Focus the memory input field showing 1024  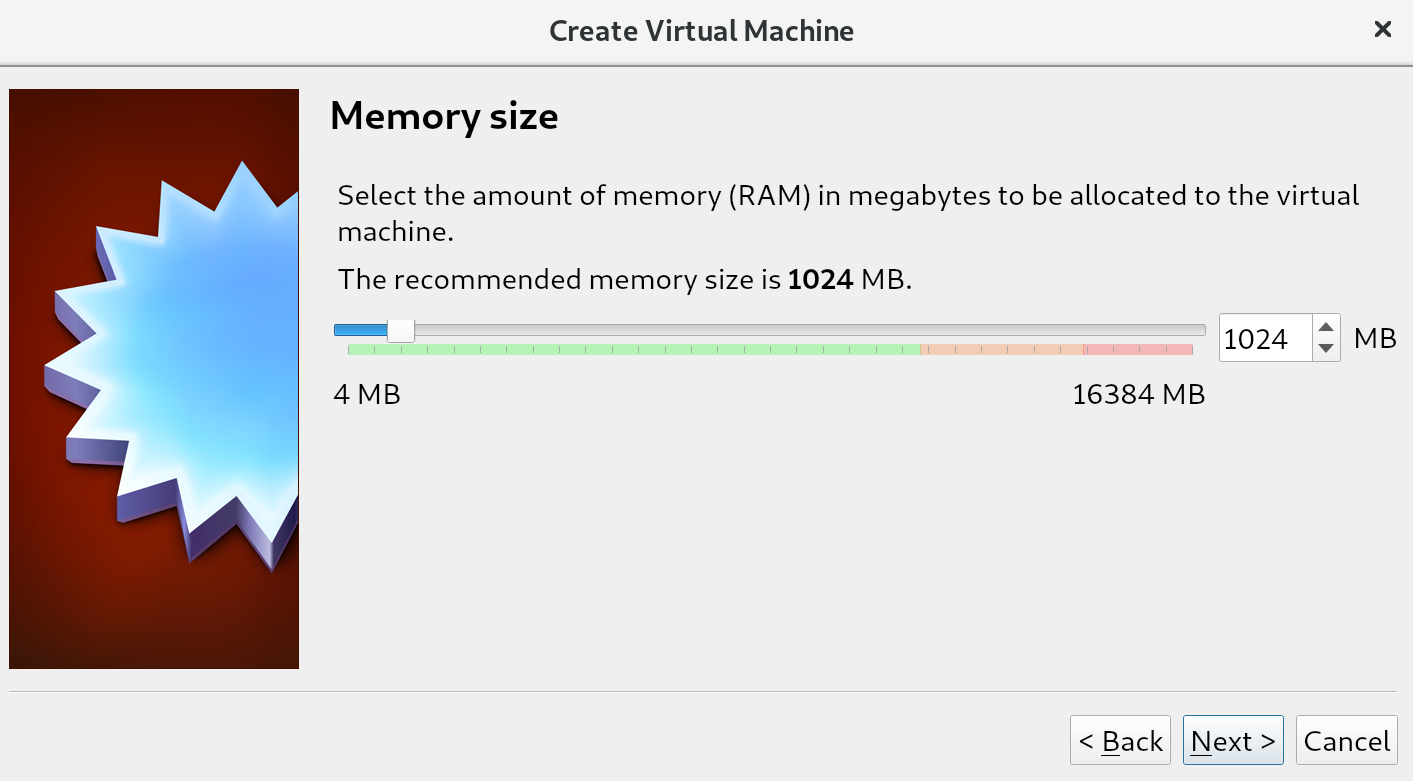click(x=1264, y=339)
